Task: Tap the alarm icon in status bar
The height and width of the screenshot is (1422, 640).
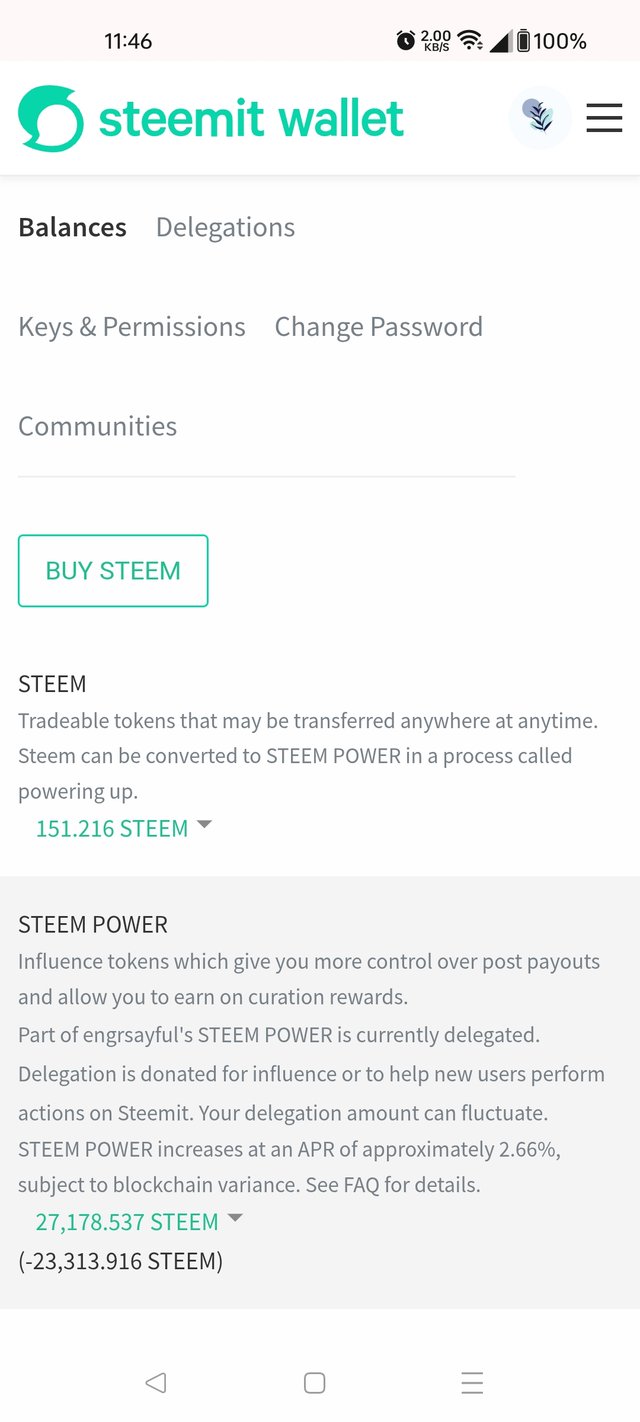Action: click(x=405, y=41)
